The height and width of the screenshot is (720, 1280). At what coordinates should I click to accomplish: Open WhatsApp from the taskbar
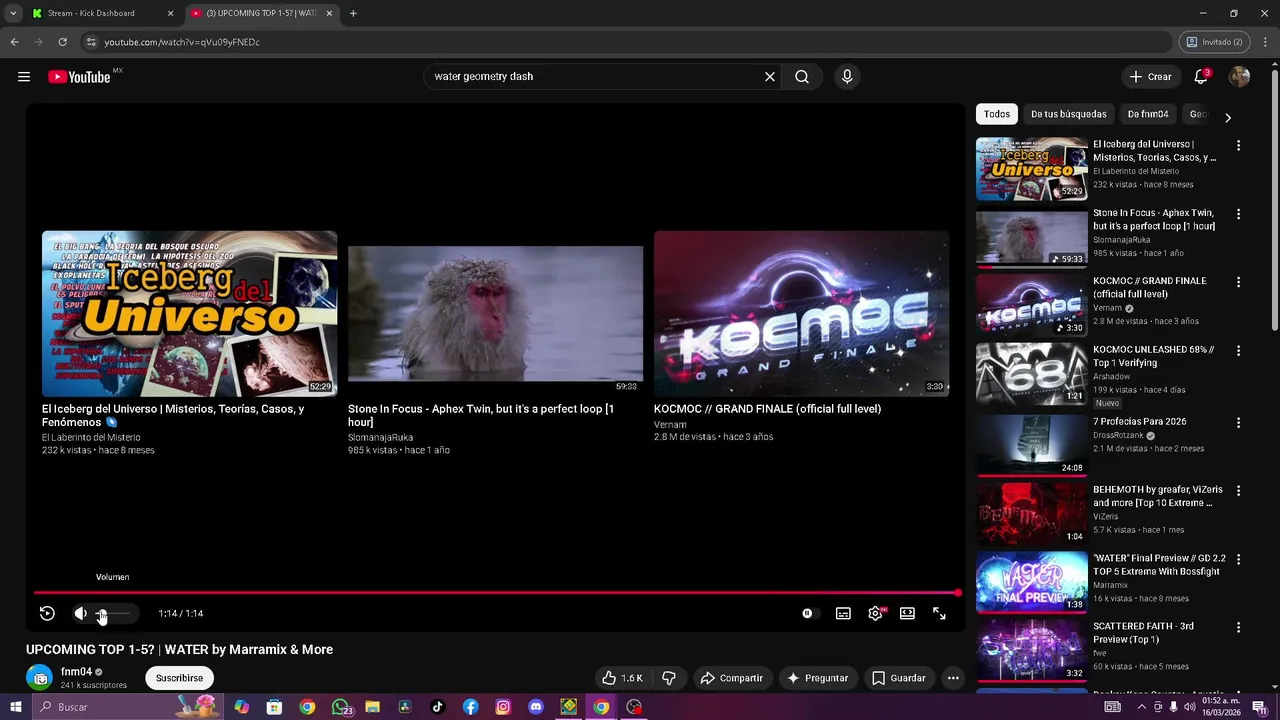click(341, 707)
